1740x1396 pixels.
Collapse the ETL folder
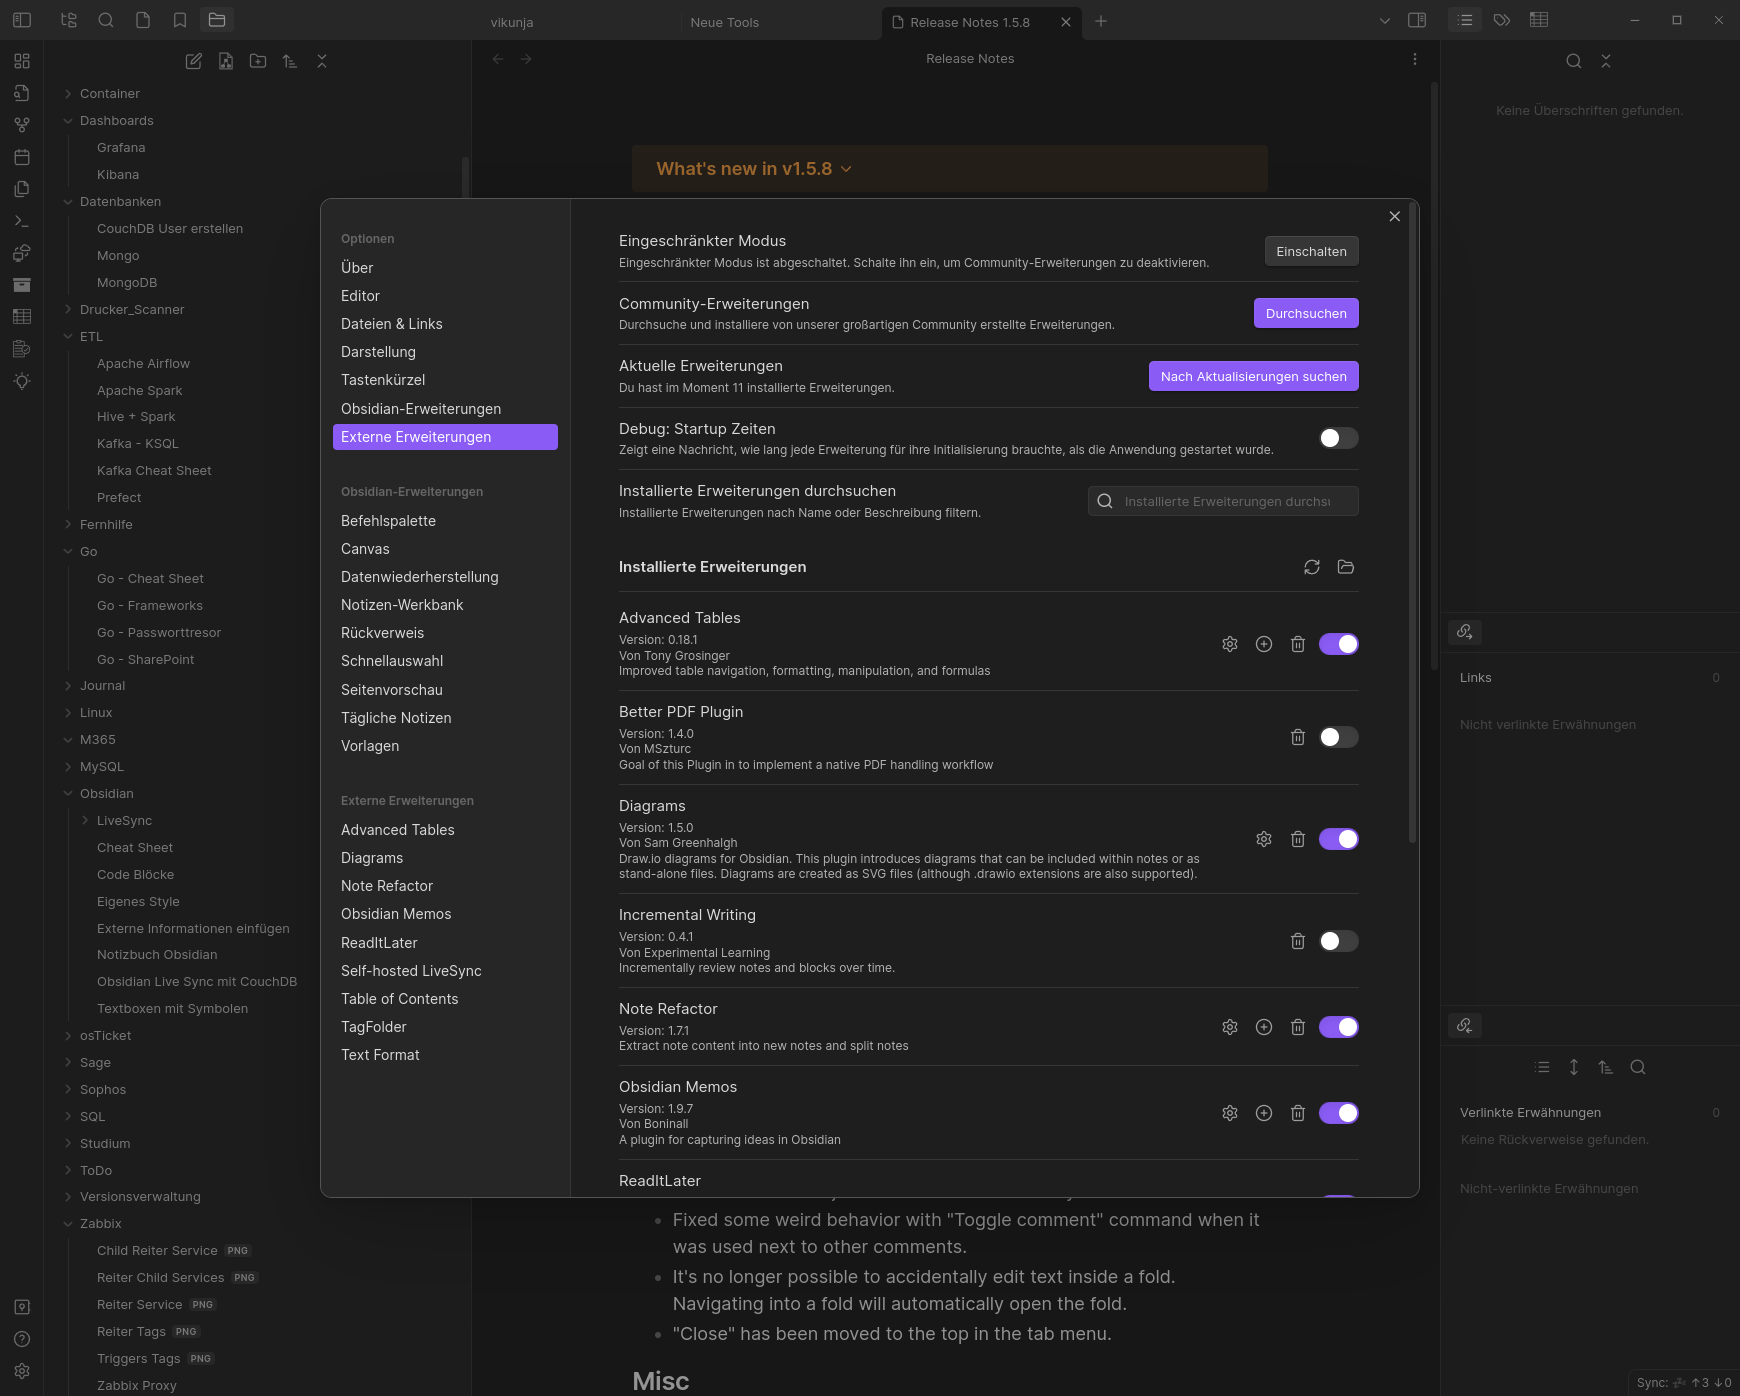pos(68,337)
